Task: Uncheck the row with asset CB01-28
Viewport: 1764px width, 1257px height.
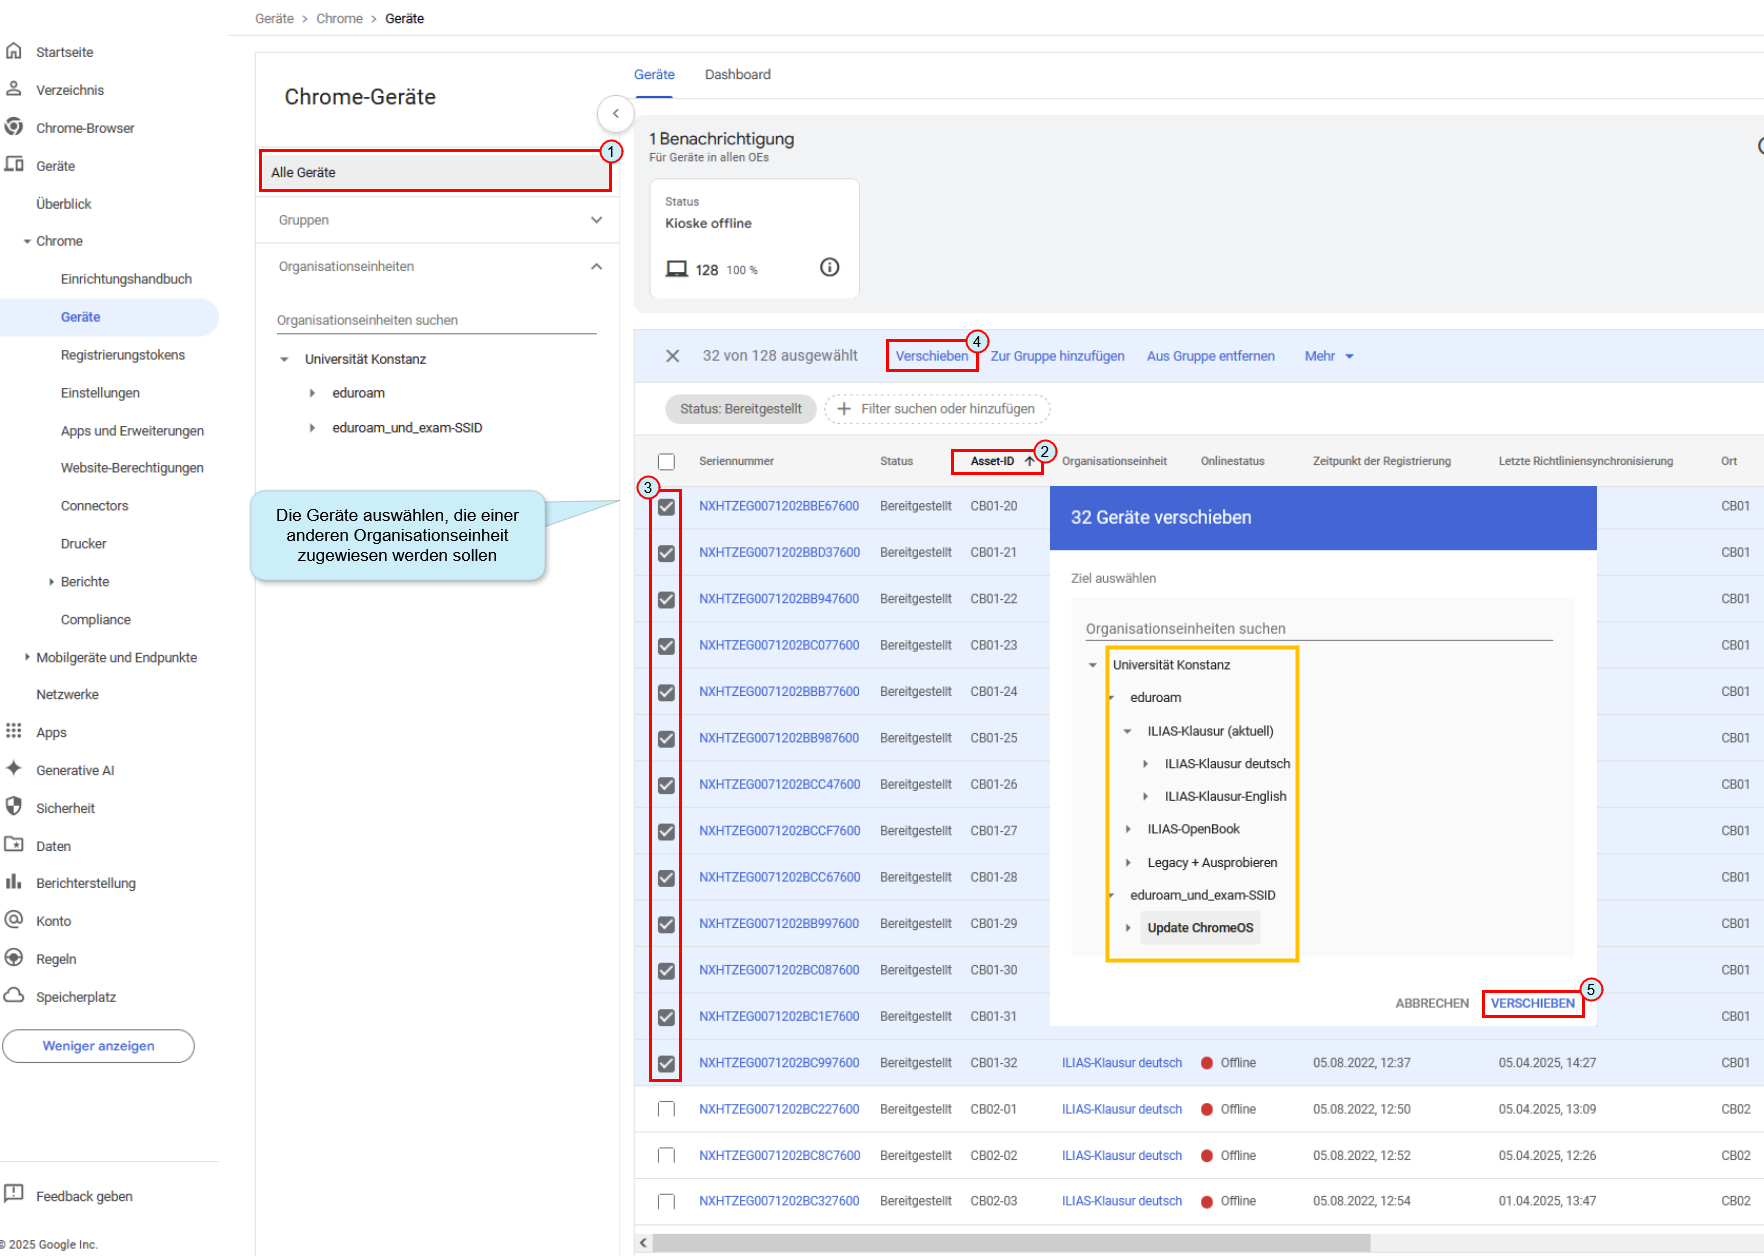Action: [667, 878]
